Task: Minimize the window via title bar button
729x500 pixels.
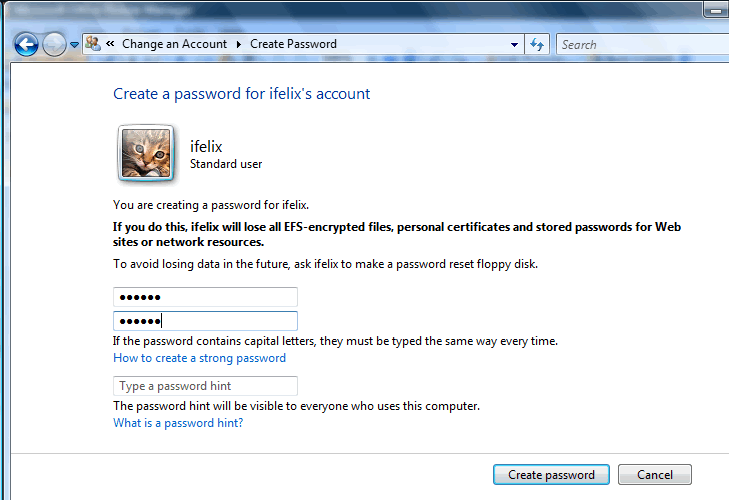Action: click(714, 9)
